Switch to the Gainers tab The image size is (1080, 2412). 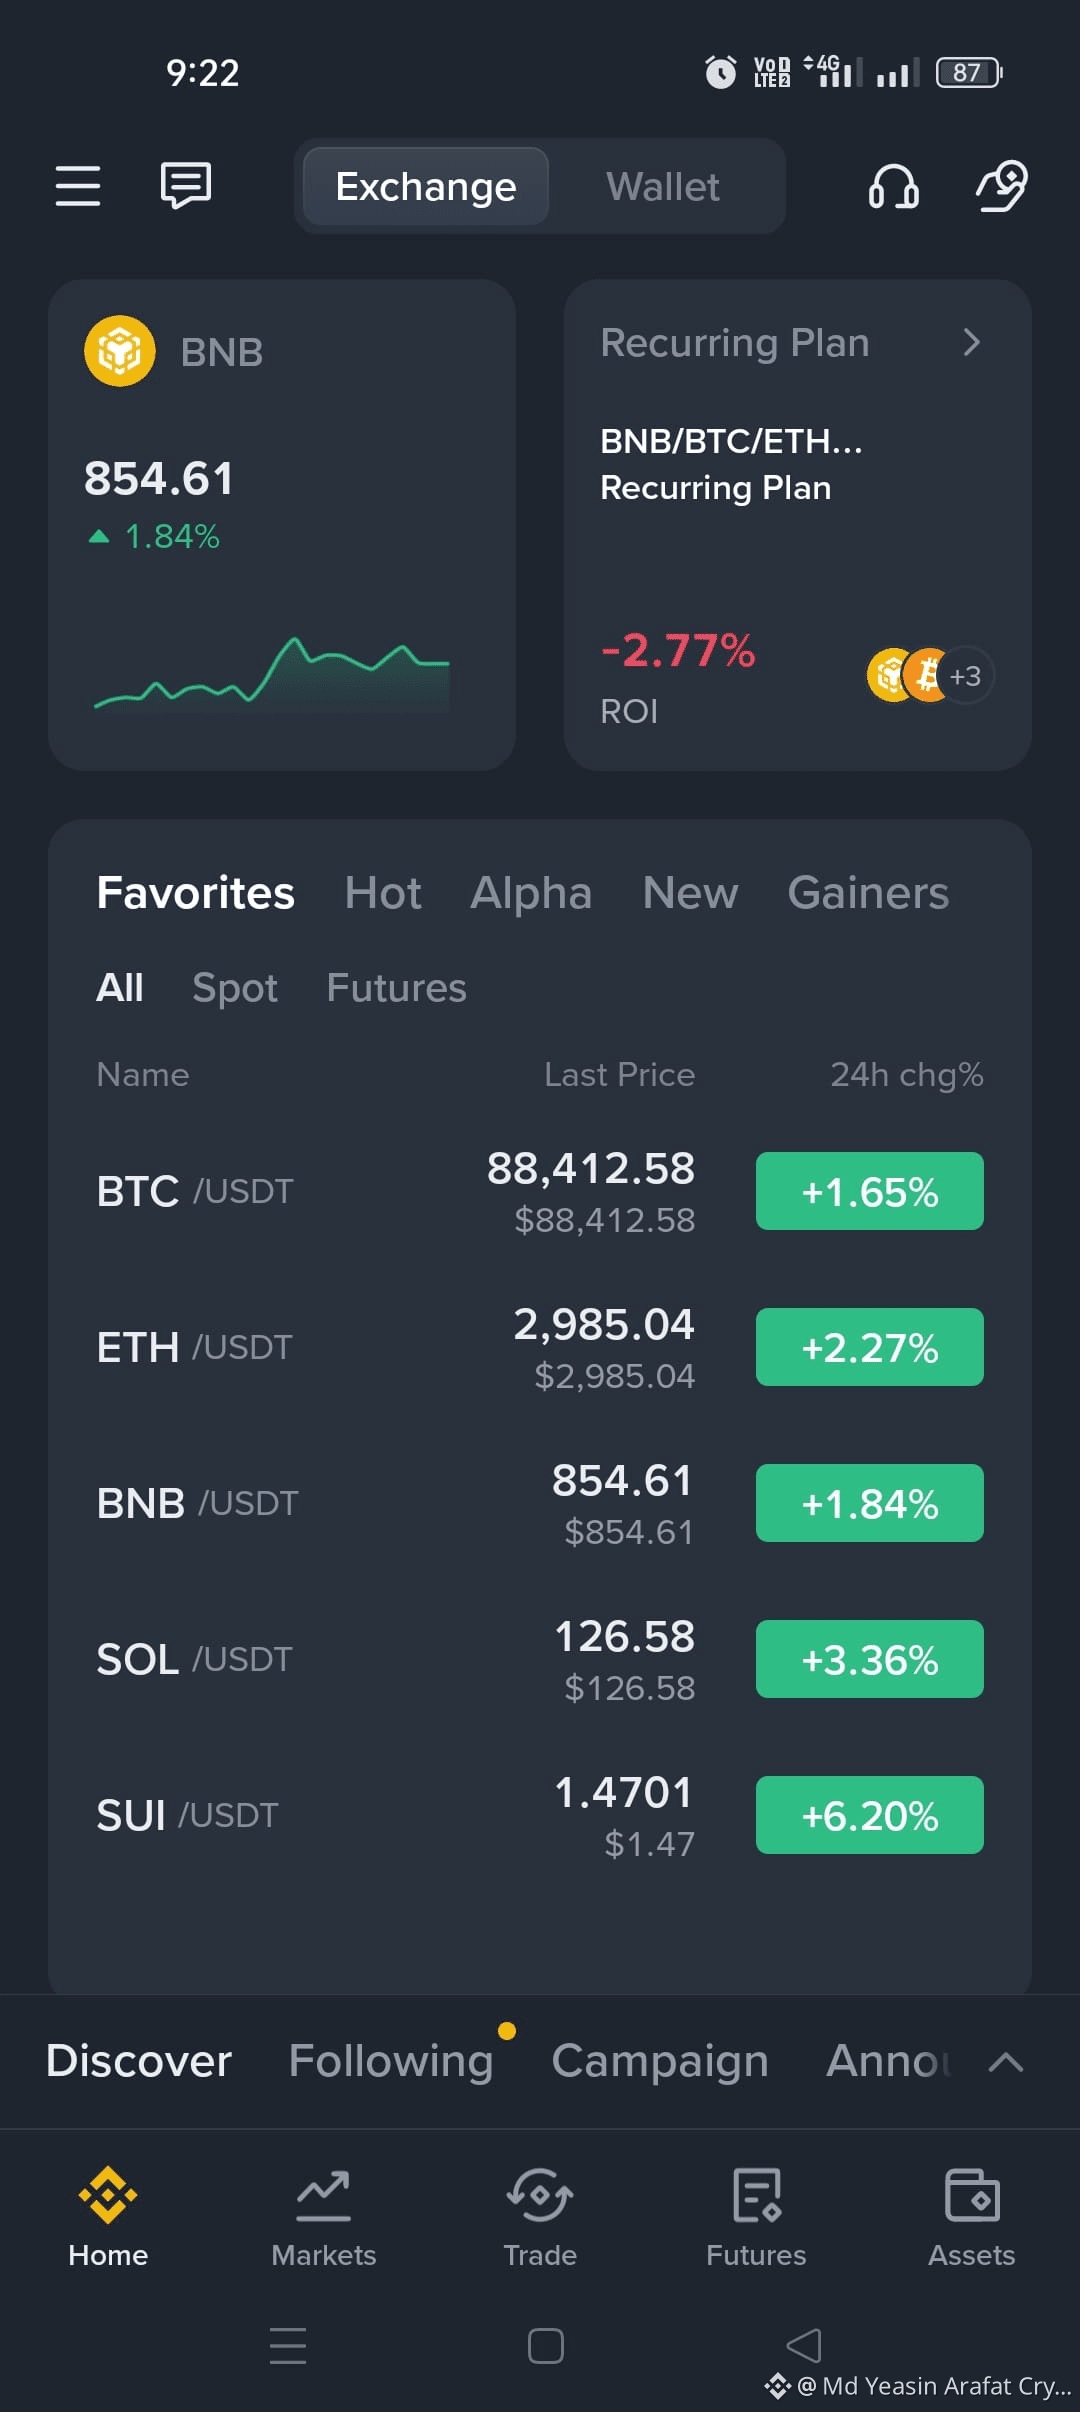pos(868,893)
